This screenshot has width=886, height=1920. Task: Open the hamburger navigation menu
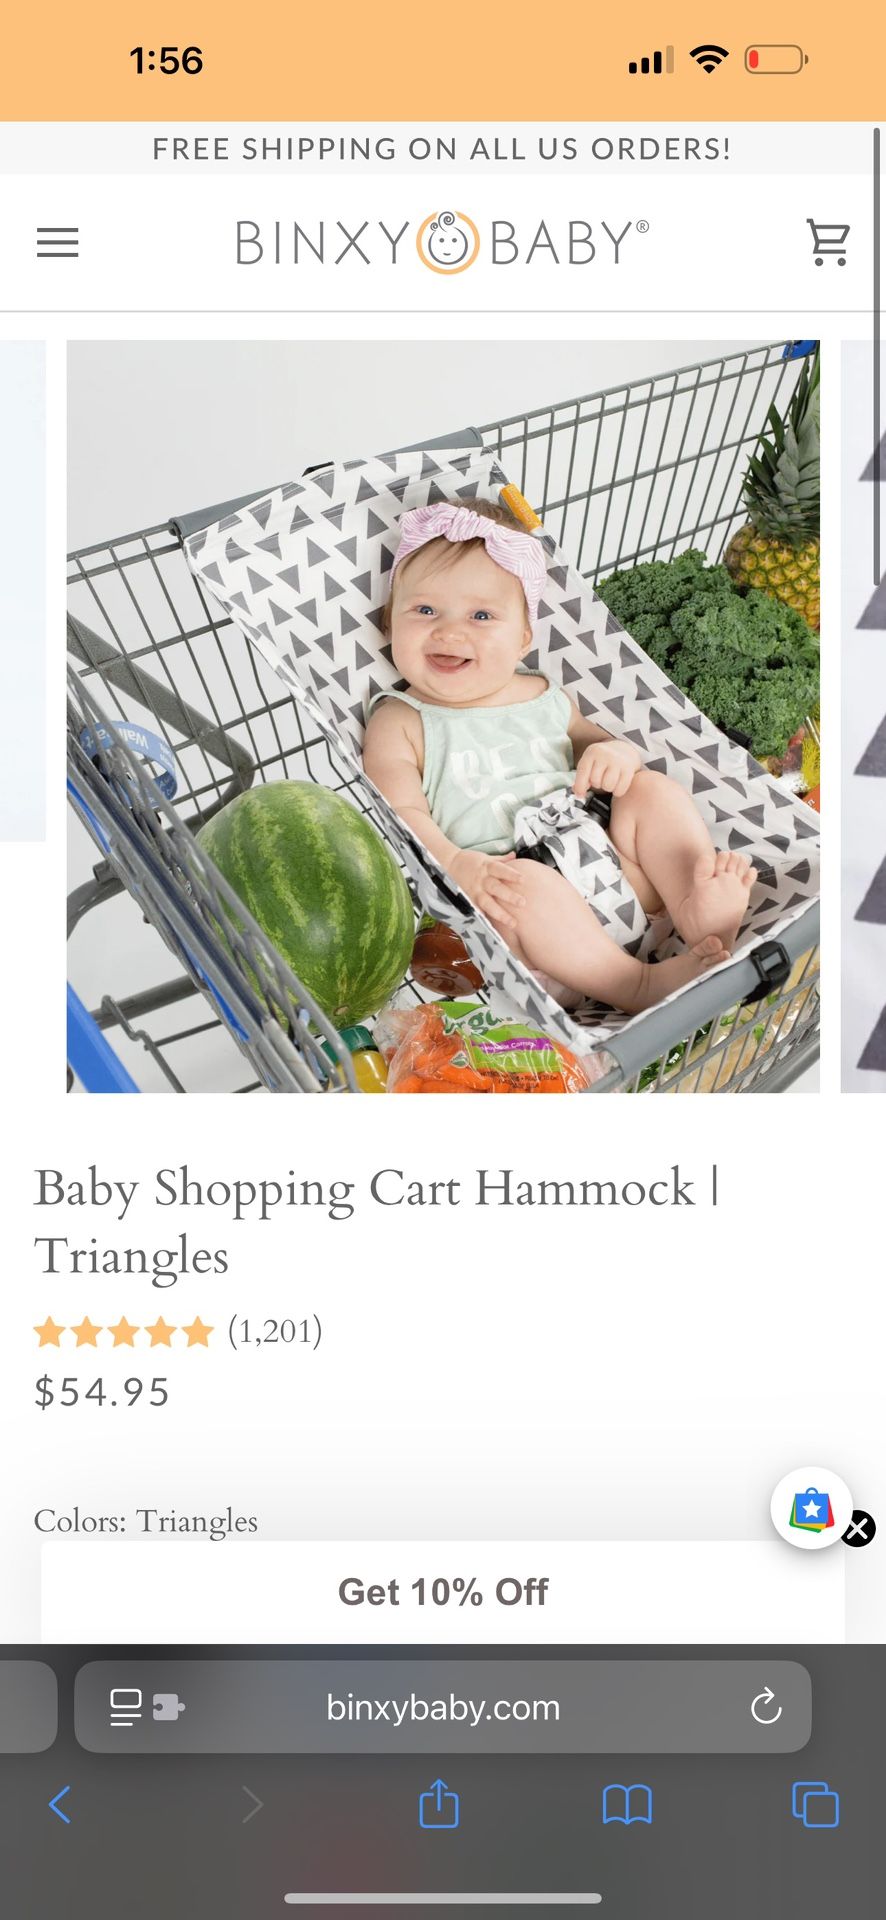[57, 243]
